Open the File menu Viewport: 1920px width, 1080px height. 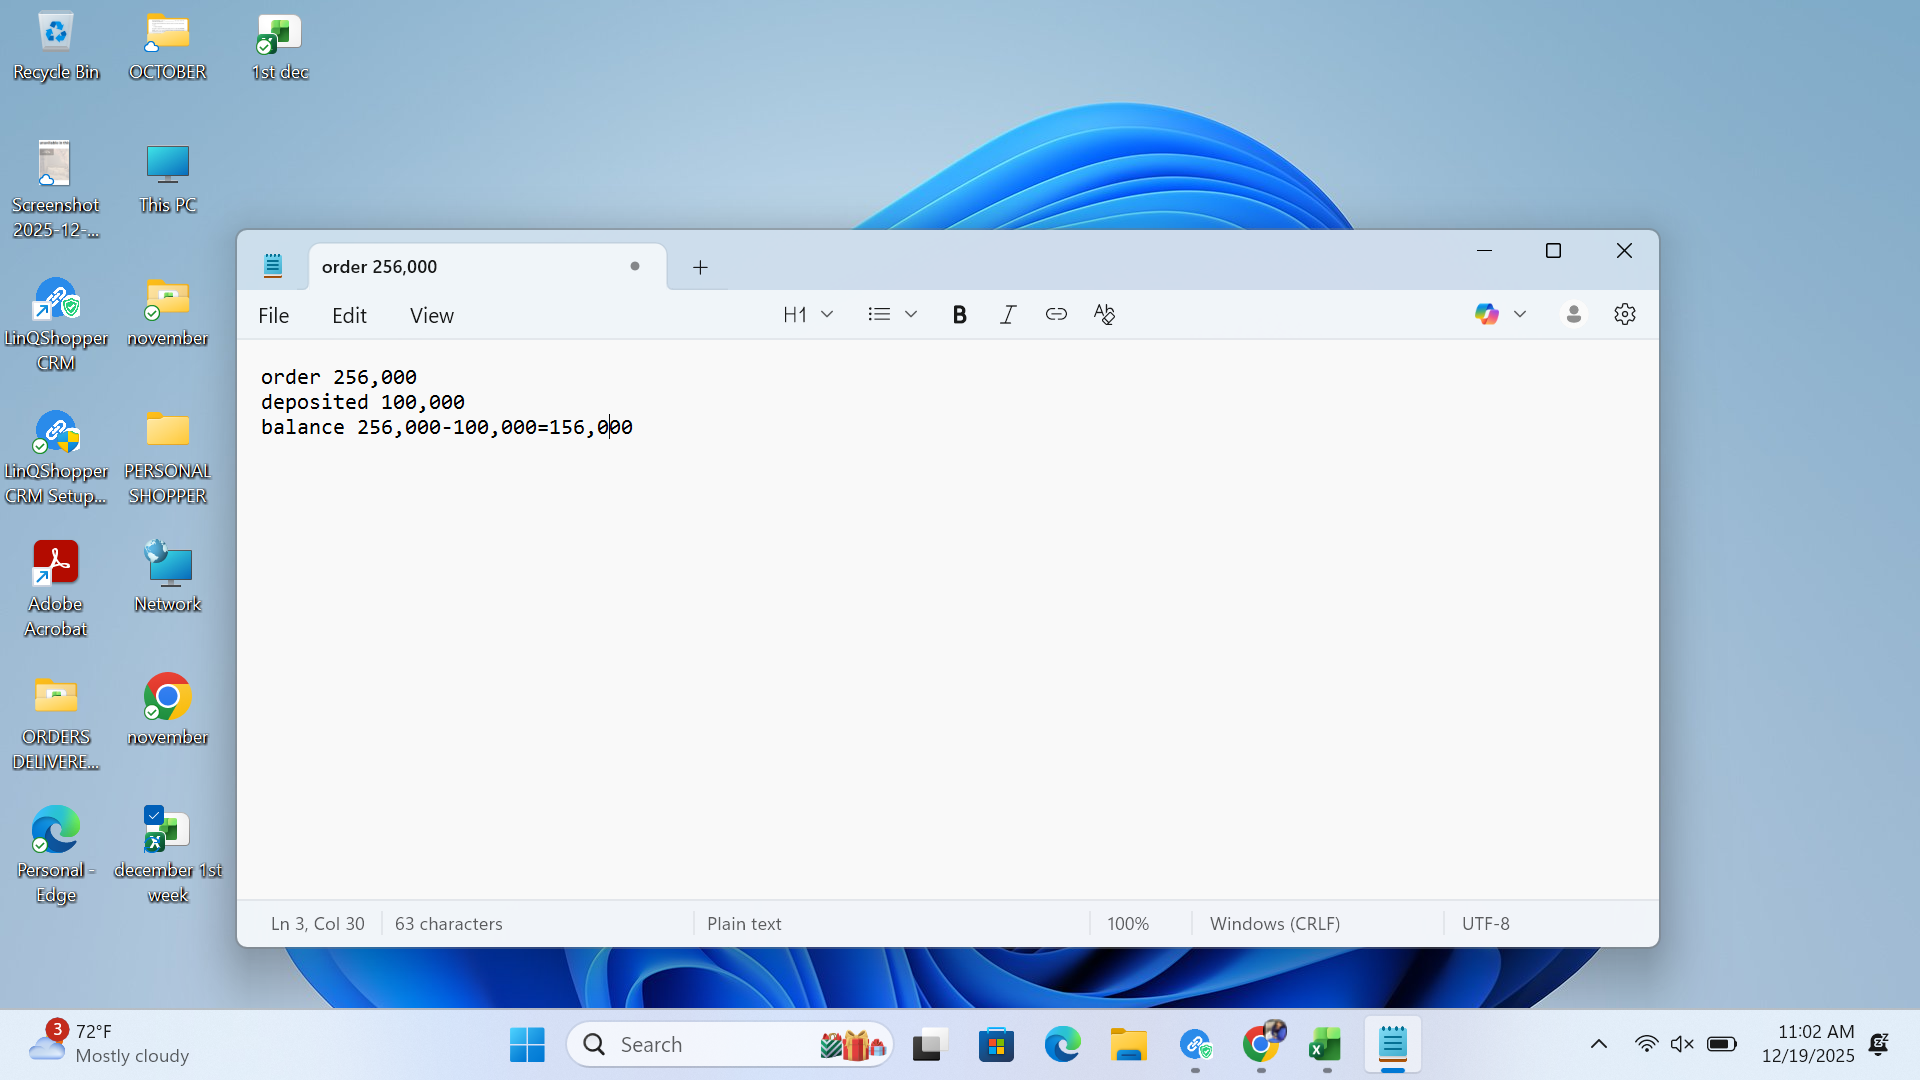point(273,316)
